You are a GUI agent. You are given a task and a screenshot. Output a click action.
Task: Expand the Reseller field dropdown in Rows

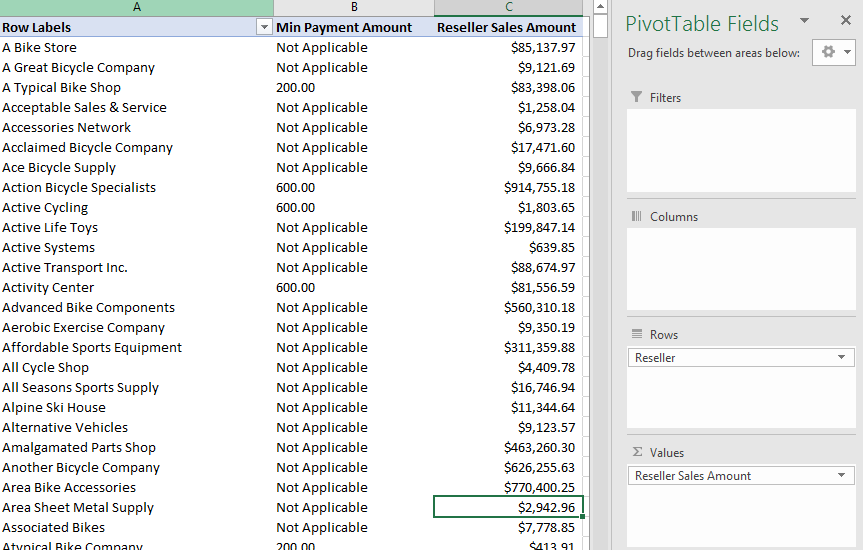pyautogui.click(x=842, y=358)
